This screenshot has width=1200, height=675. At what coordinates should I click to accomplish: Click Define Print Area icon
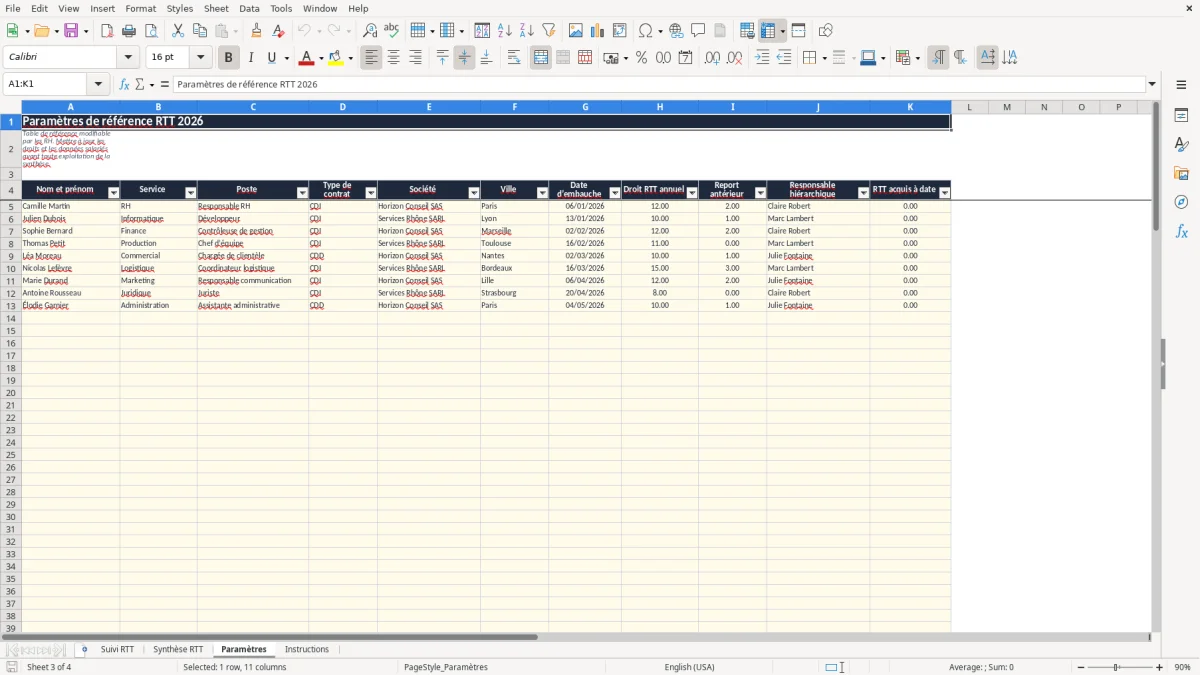pyautogui.click(x=748, y=31)
